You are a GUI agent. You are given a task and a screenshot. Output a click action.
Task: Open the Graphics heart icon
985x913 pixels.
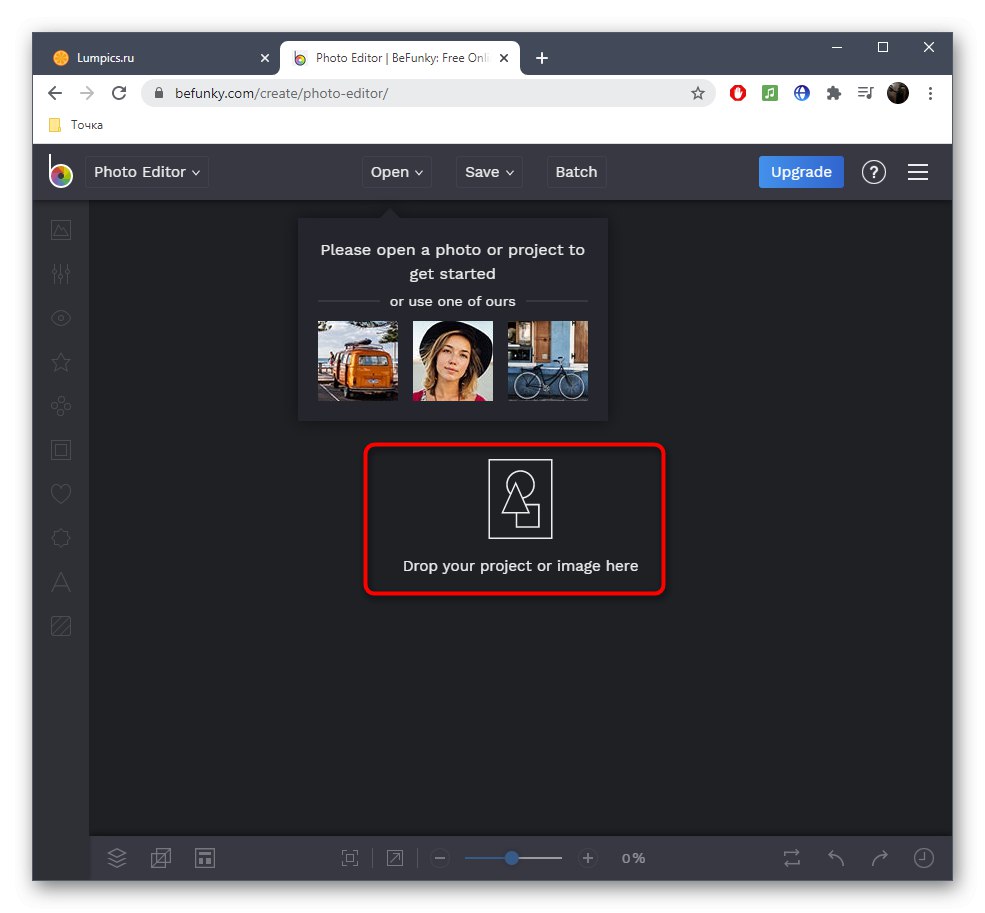click(61, 494)
